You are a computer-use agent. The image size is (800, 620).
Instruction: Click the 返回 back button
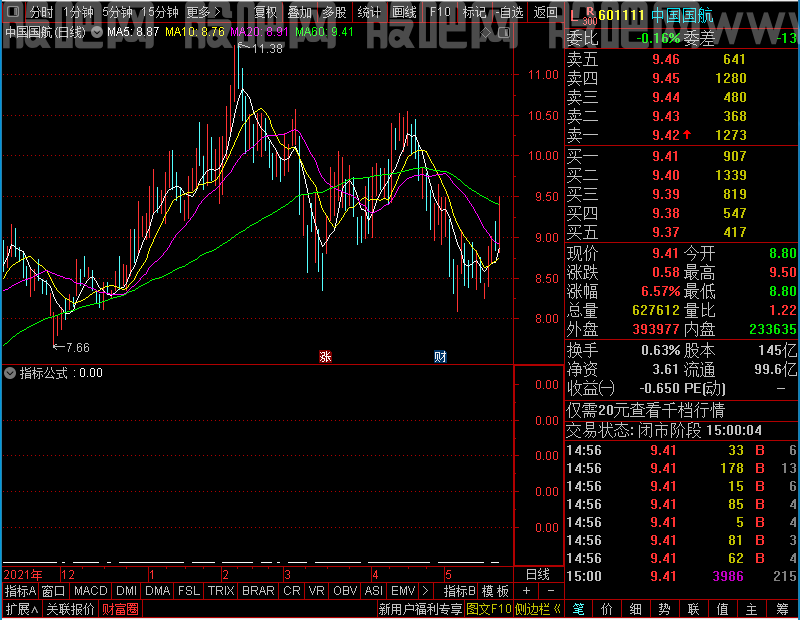coord(545,12)
